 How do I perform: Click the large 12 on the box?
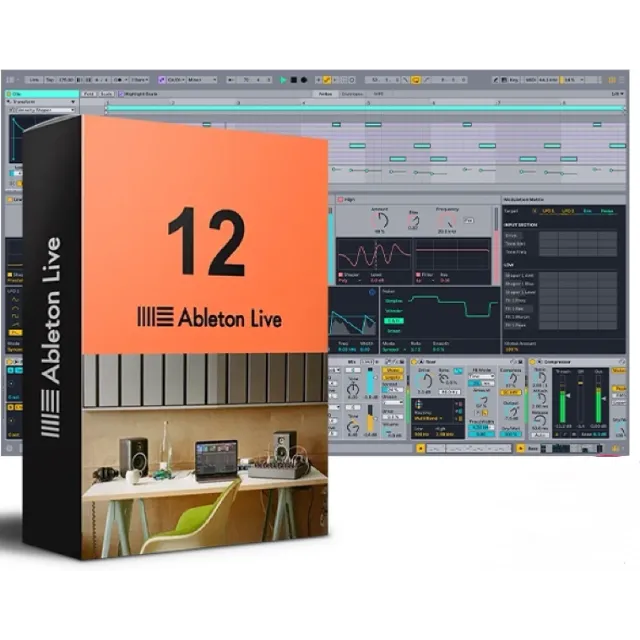tap(206, 244)
